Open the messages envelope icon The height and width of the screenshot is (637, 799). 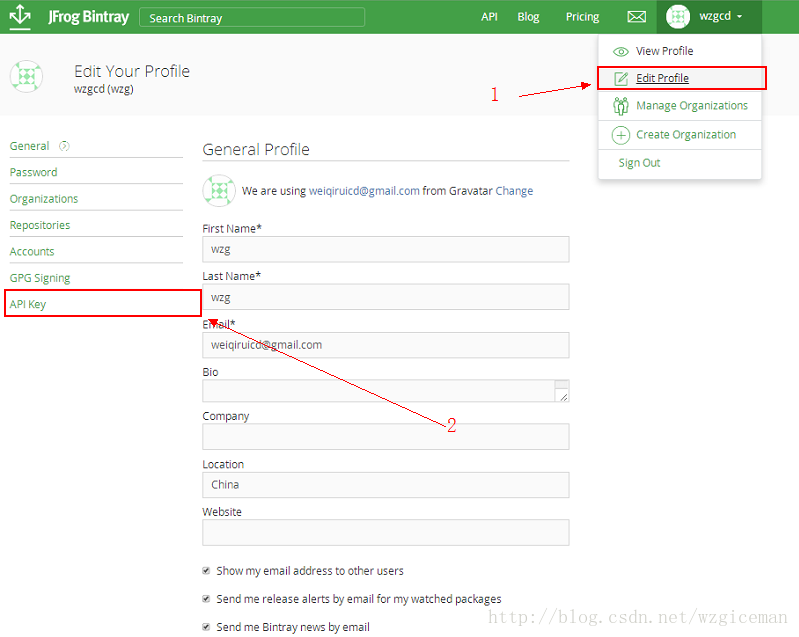(636, 17)
